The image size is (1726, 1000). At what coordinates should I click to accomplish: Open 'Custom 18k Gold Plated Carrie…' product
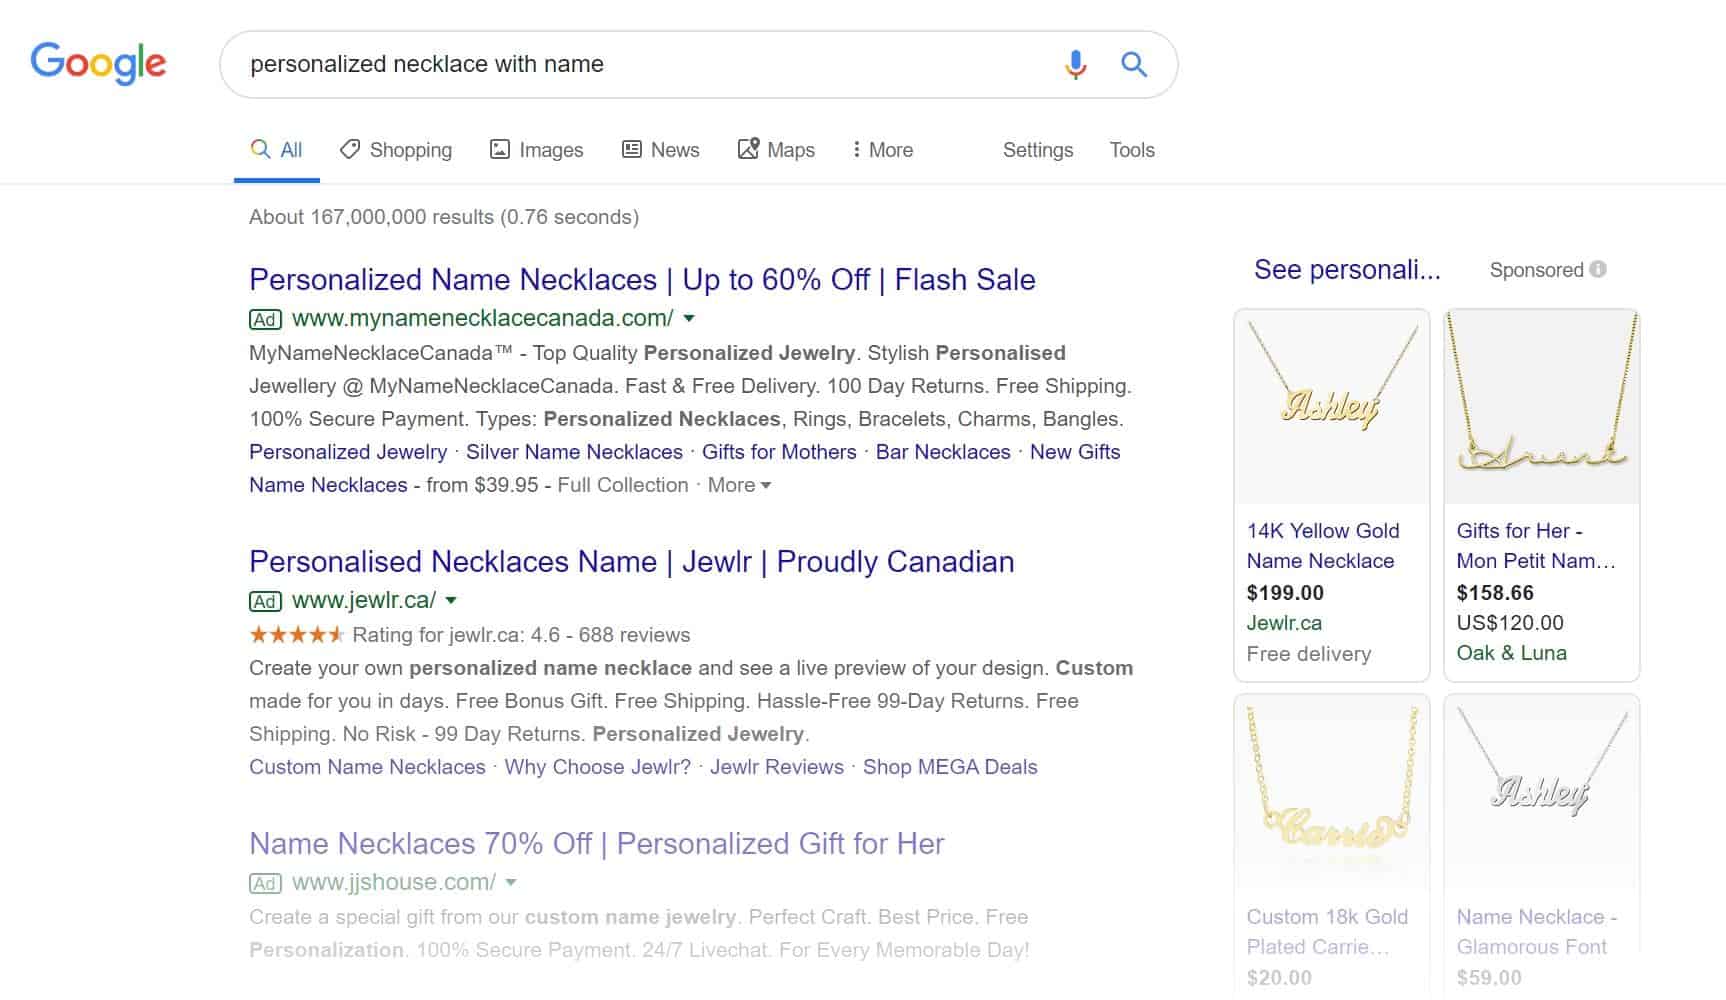[1327, 932]
